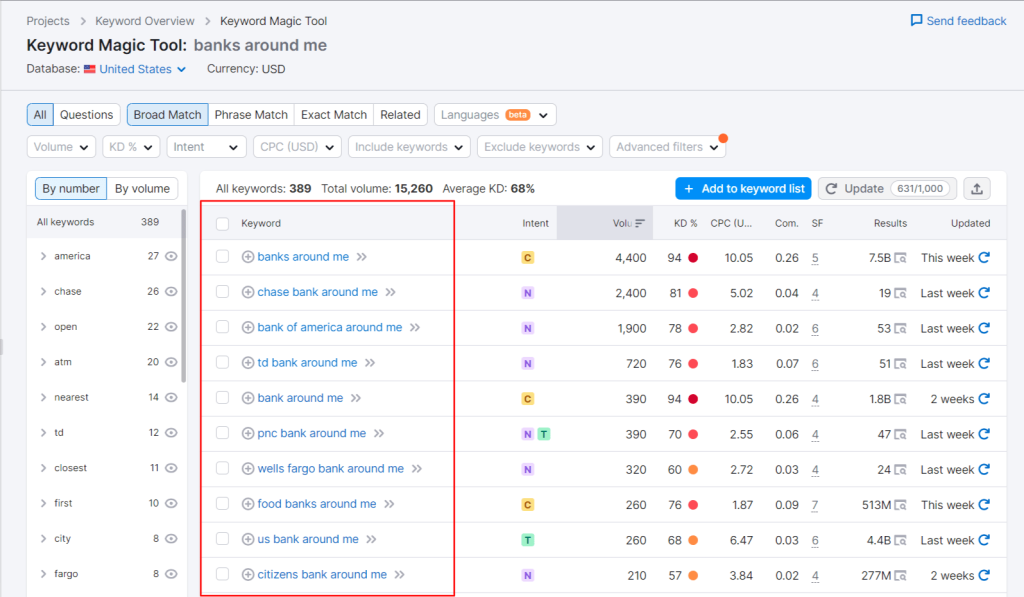Expand the 'open' keyword group

click(43, 327)
